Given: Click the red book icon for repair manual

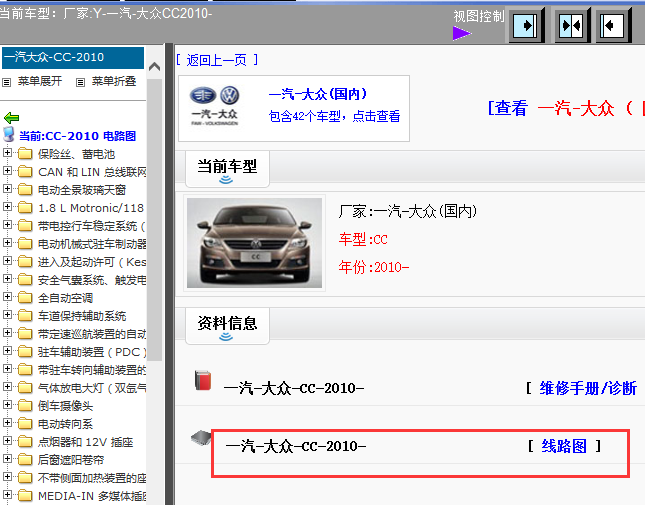Looking at the screenshot, I should click(x=202, y=380).
